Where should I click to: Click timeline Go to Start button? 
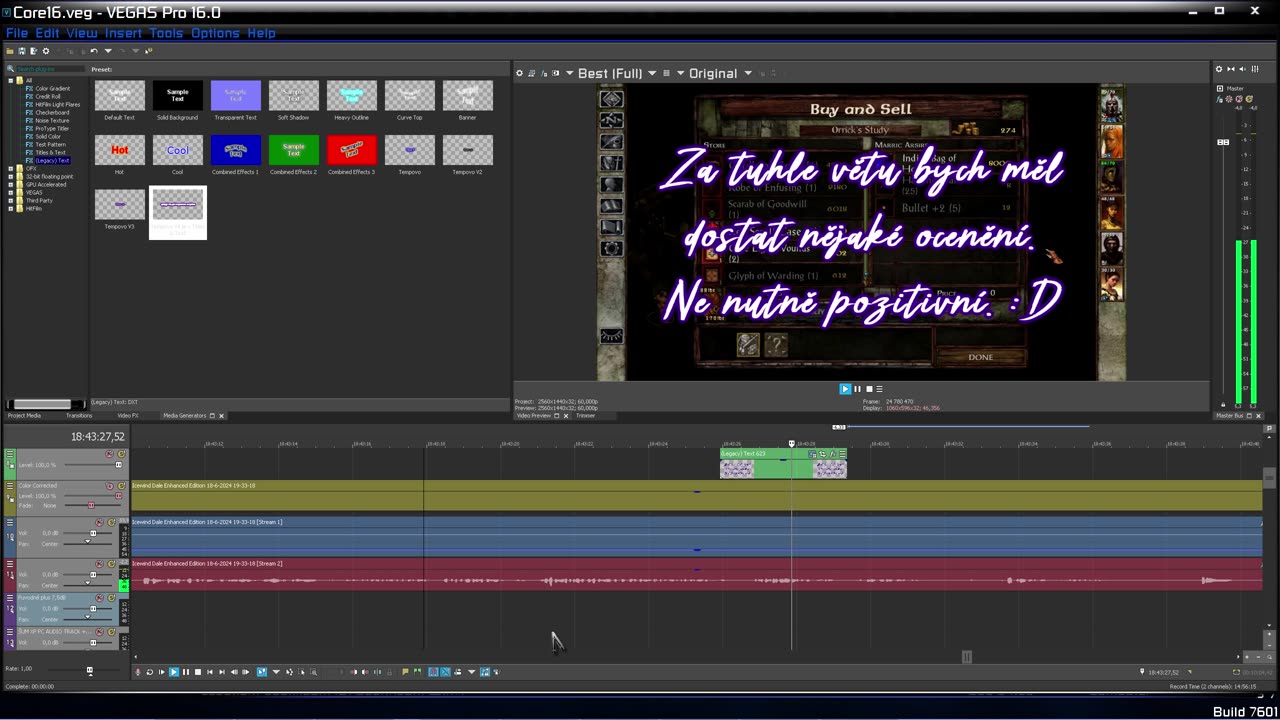(x=210, y=672)
